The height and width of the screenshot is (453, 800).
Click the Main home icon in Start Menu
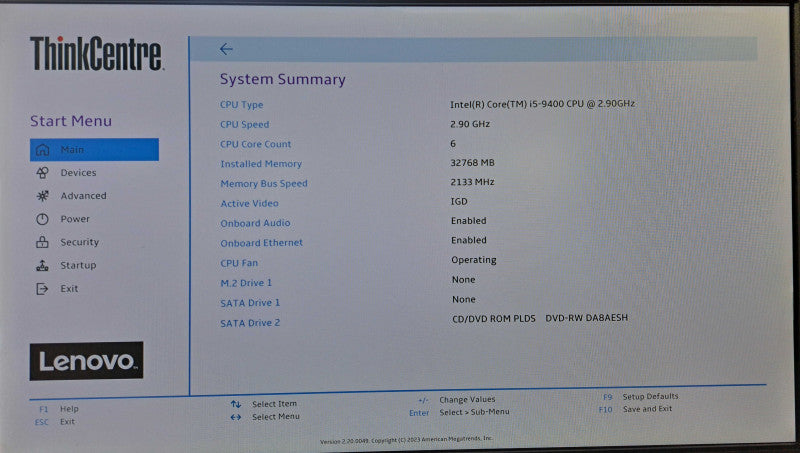tap(42, 149)
